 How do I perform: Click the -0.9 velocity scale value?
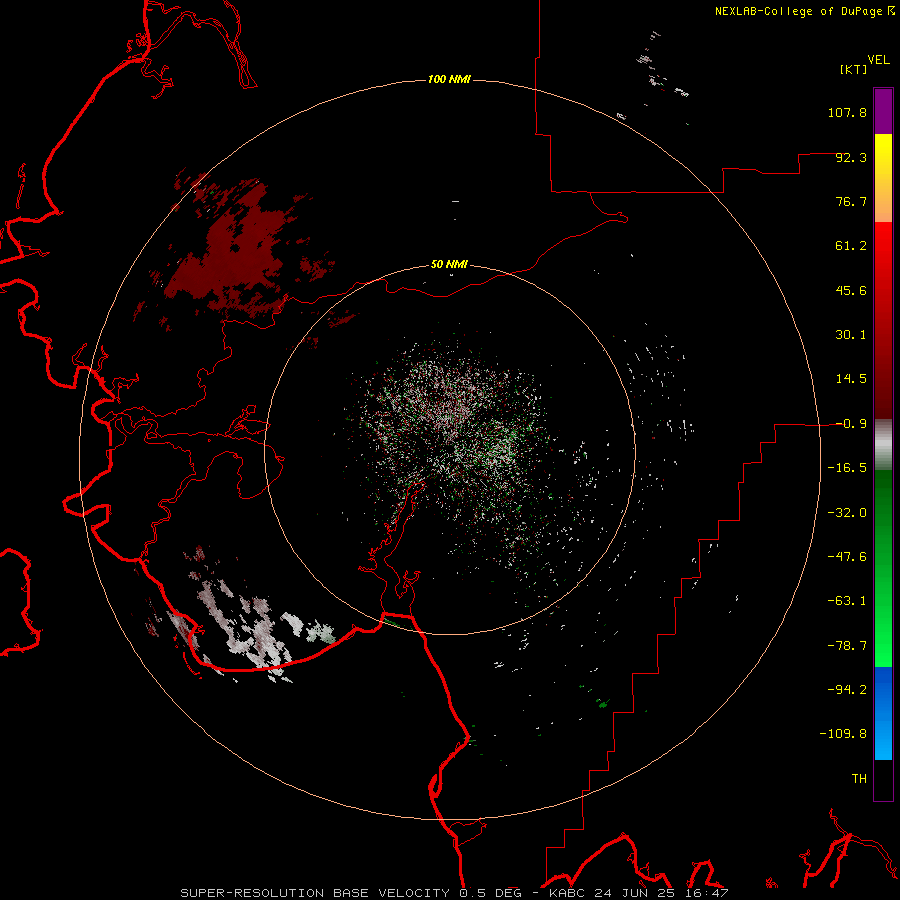(x=851, y=424)
